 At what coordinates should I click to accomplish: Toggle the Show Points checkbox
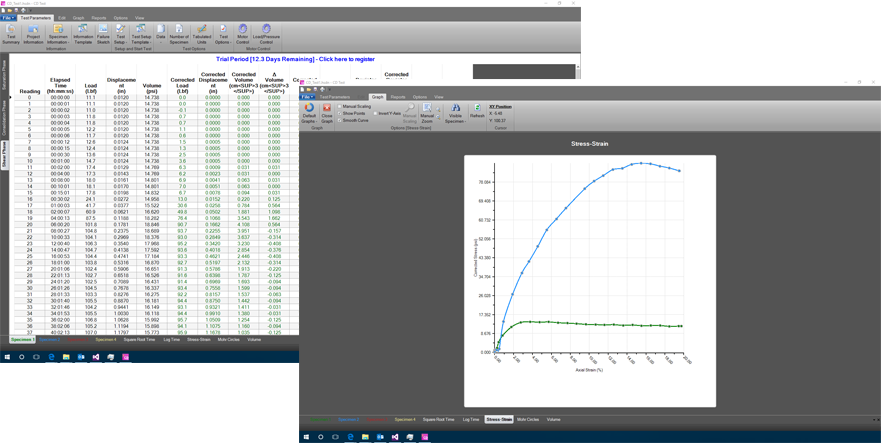[340, 113]
